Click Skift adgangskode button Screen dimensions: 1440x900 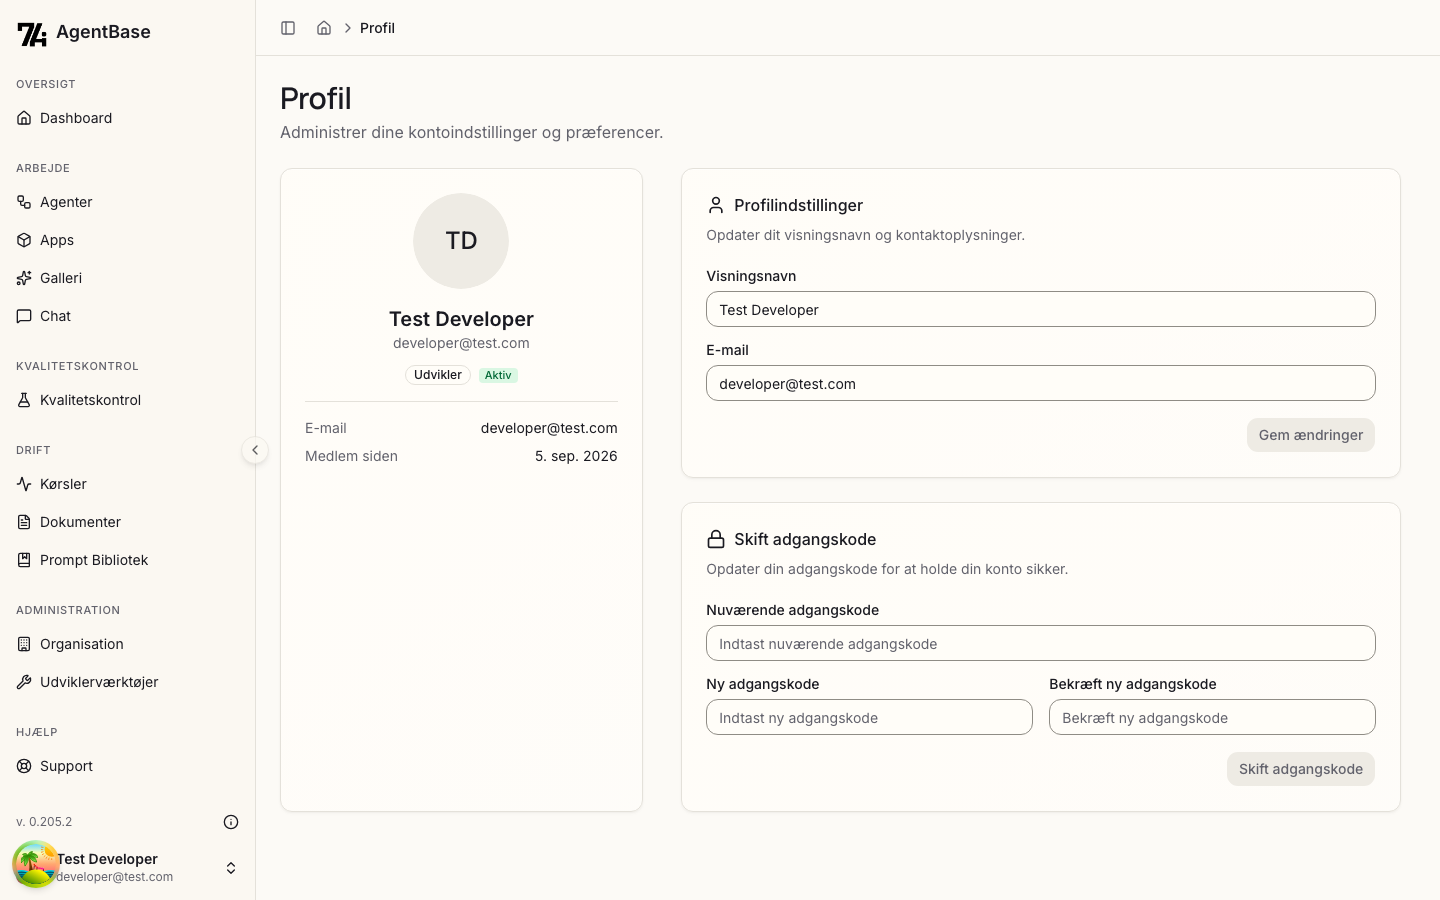click(1300, 769)
